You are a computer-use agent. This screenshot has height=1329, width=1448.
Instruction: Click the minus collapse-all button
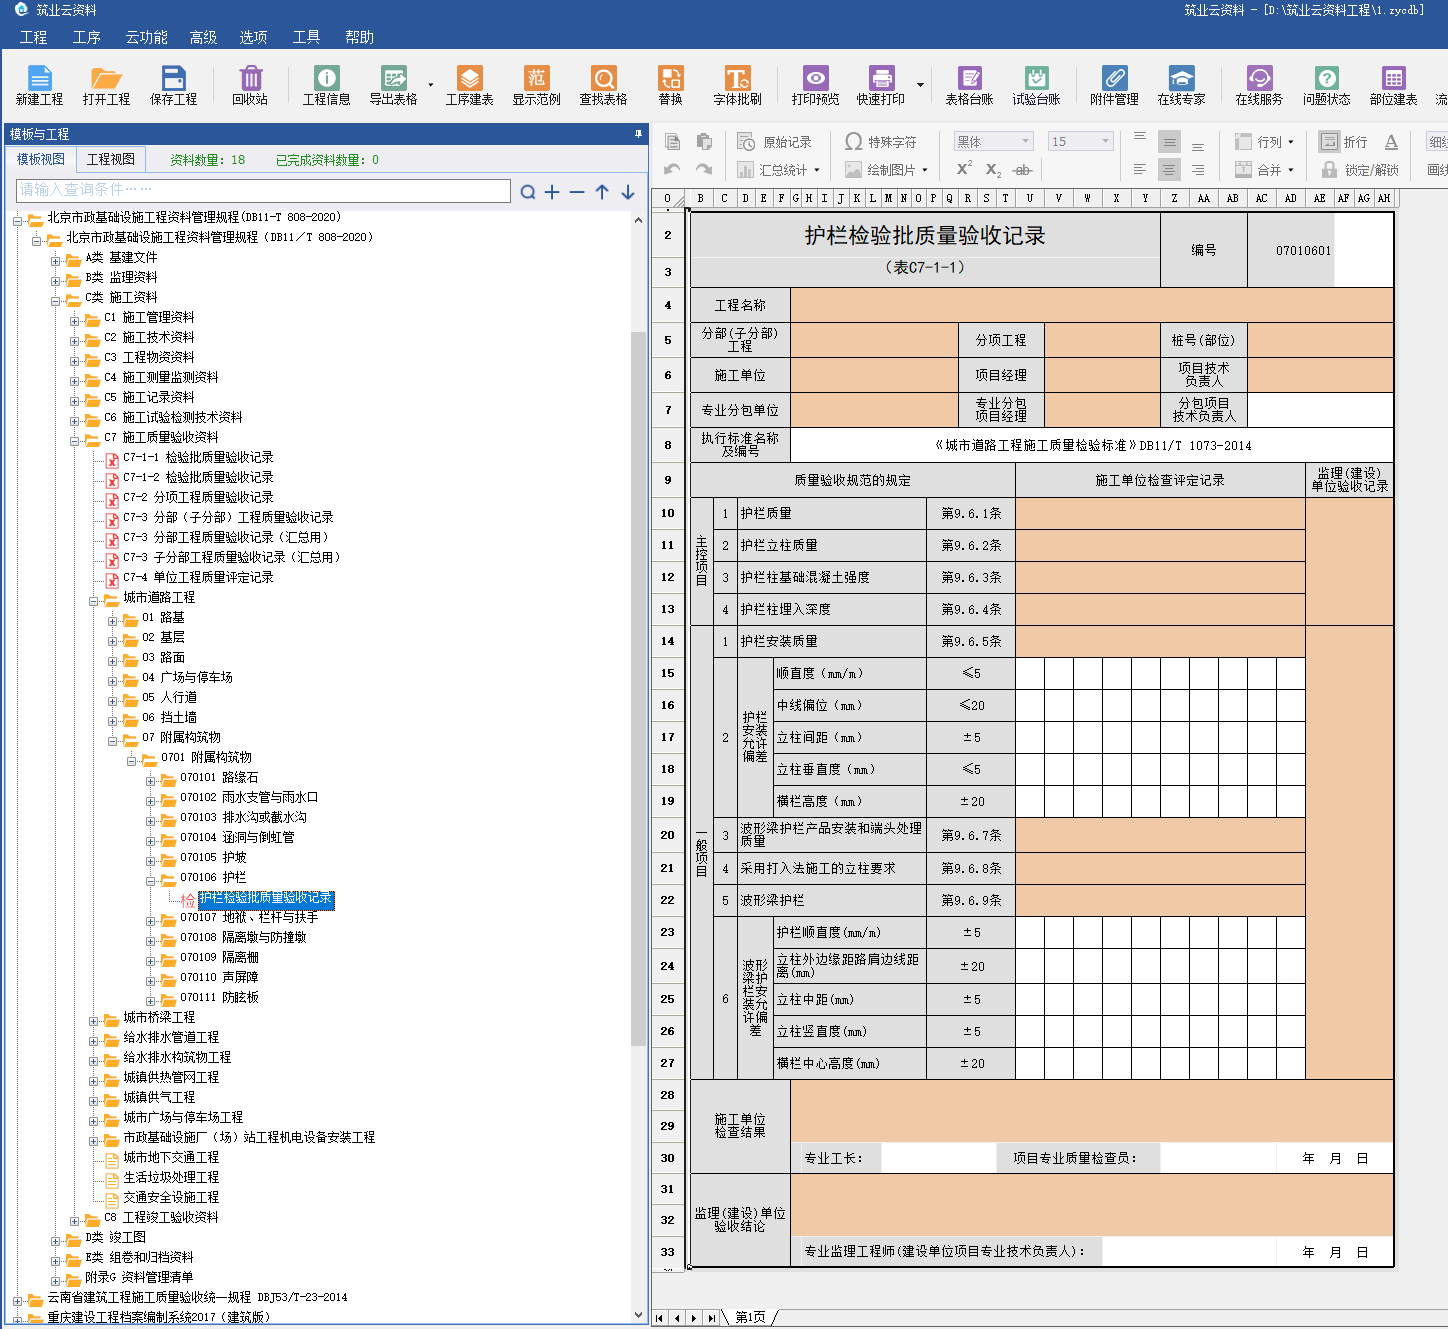click(x=577, y=191)
